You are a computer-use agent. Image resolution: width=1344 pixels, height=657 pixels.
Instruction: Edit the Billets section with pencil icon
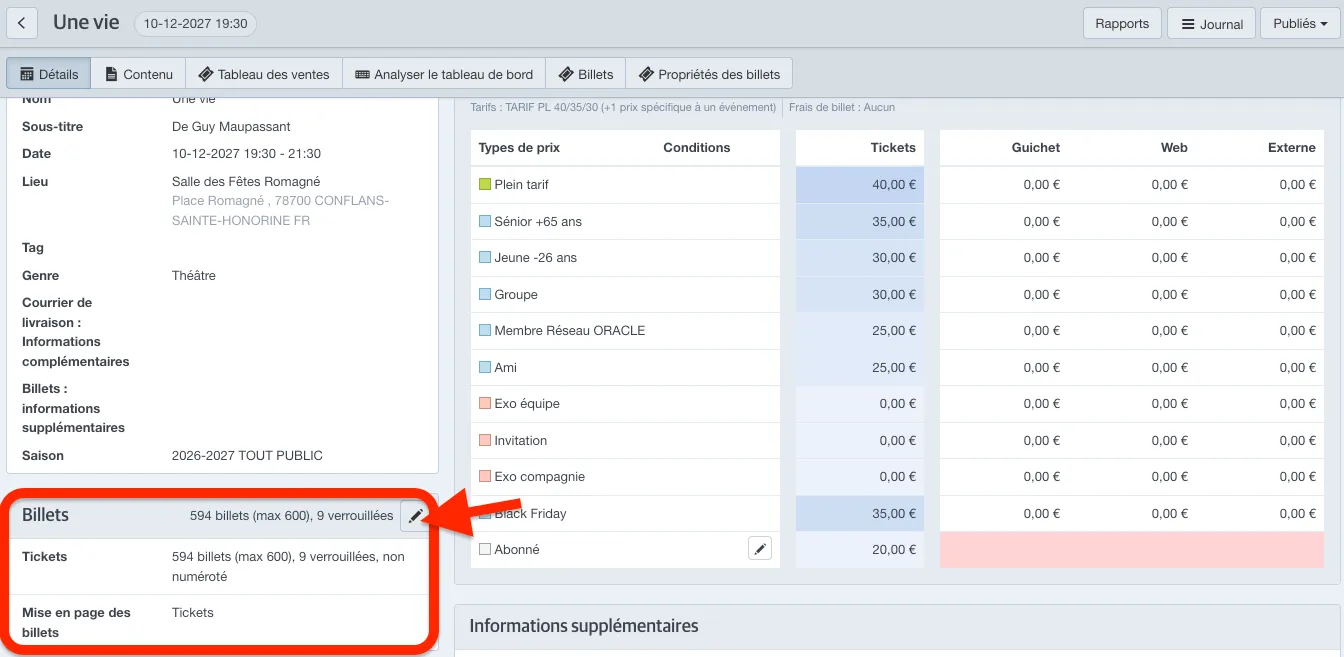(415, 516)
